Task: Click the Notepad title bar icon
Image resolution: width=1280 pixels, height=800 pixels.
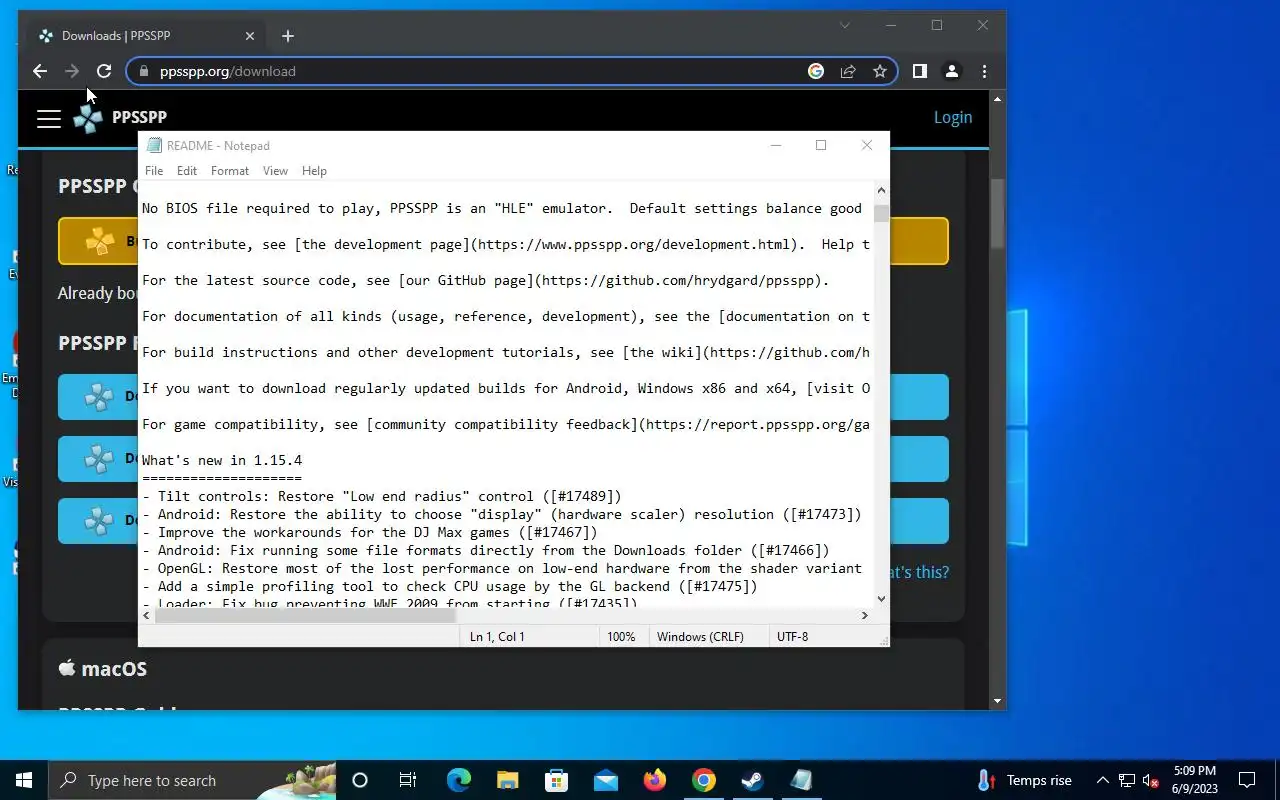Action: click(x=154, y=145)
